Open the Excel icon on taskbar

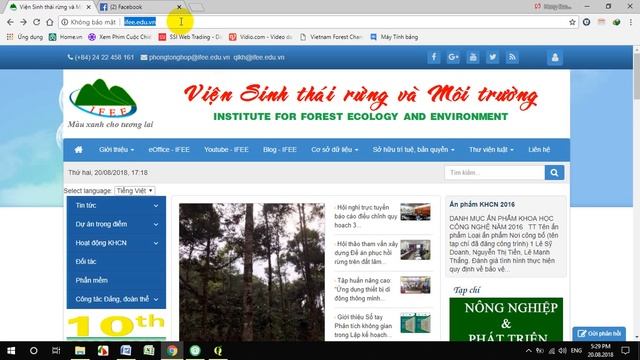pyautogui.click(x=149, y=351)
